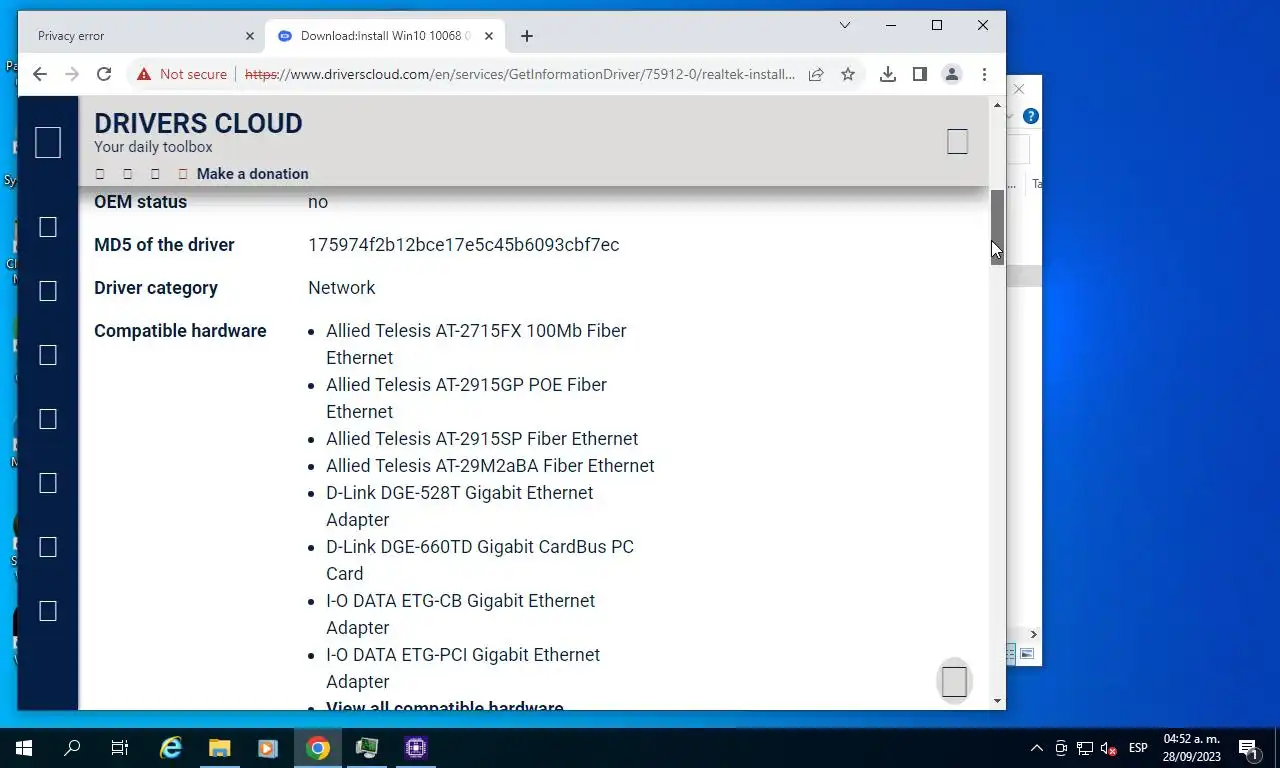
Task: Click the MD5 value 175974f2b12bce17e5c45b6093cbf7ec
Action: point(463,245)
